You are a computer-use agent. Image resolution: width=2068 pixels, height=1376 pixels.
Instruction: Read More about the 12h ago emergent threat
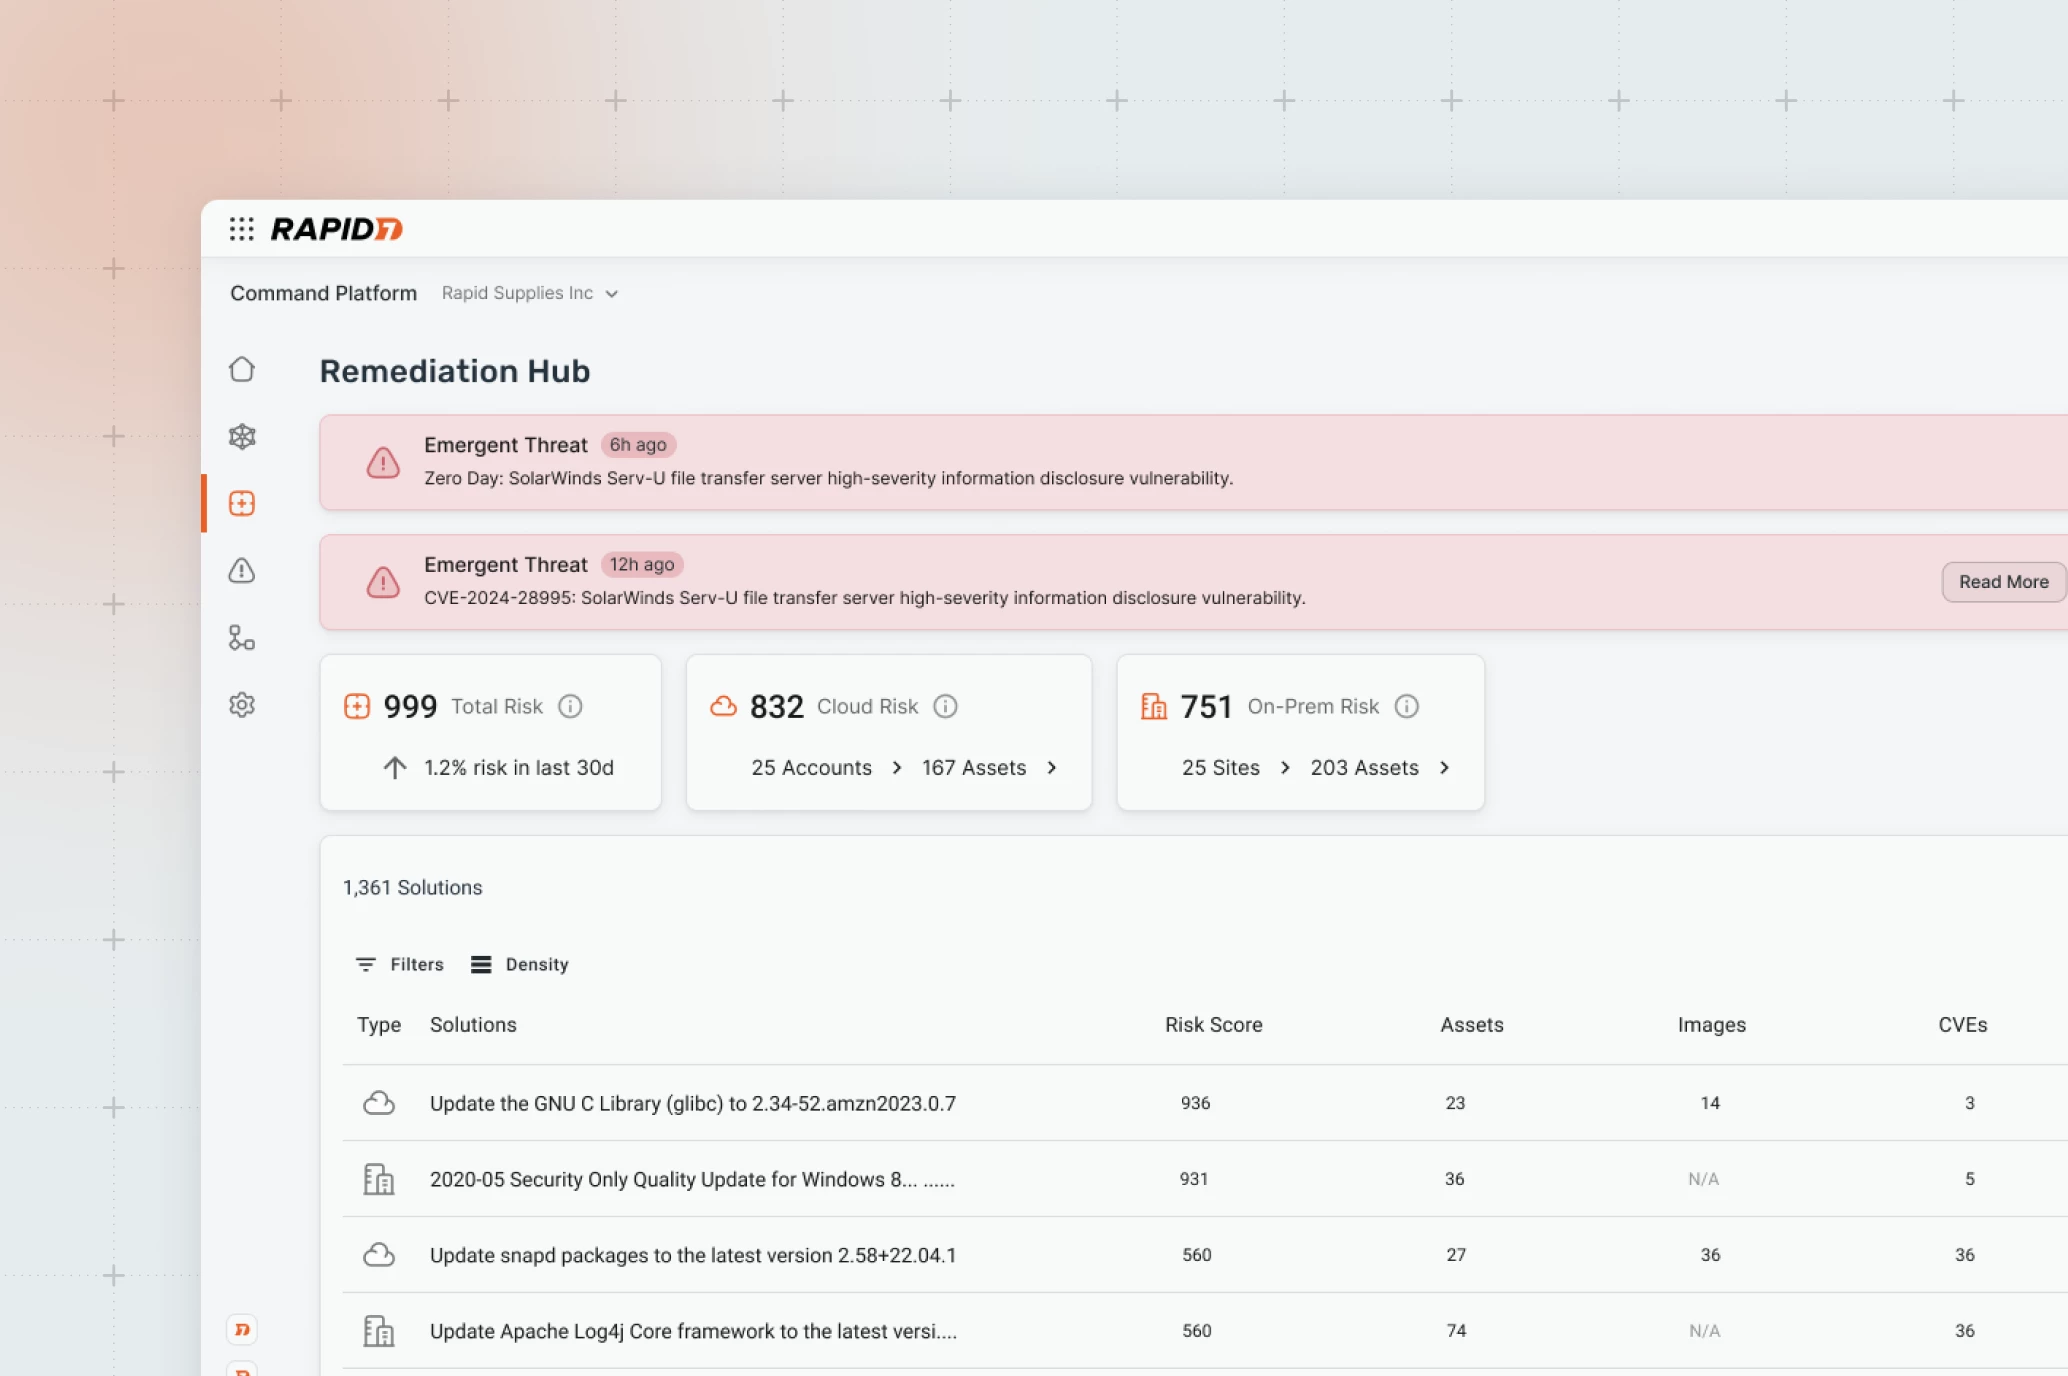(2002, 580)
